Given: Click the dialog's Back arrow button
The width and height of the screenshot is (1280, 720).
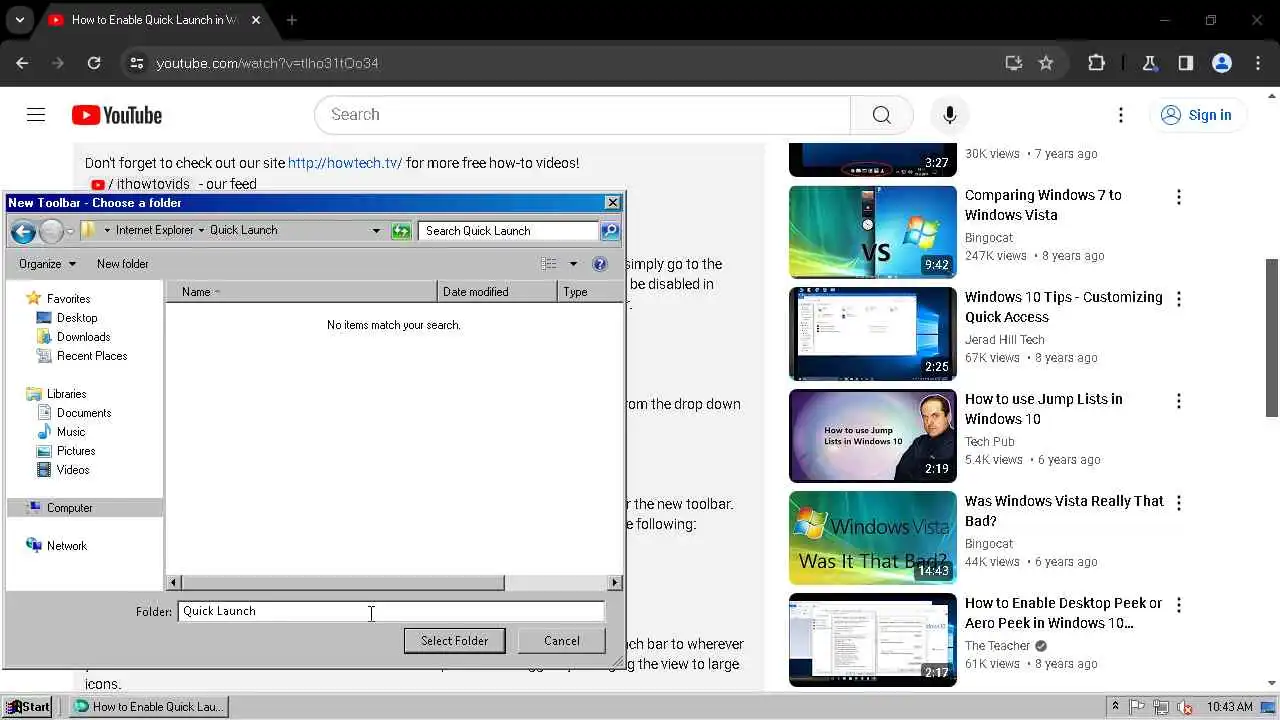Looking at the screenshot, I should [x=23, y=232].
